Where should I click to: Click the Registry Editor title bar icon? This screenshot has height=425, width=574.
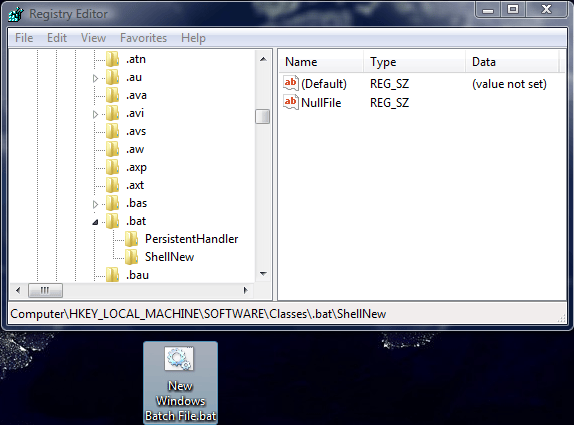(16, 14)
